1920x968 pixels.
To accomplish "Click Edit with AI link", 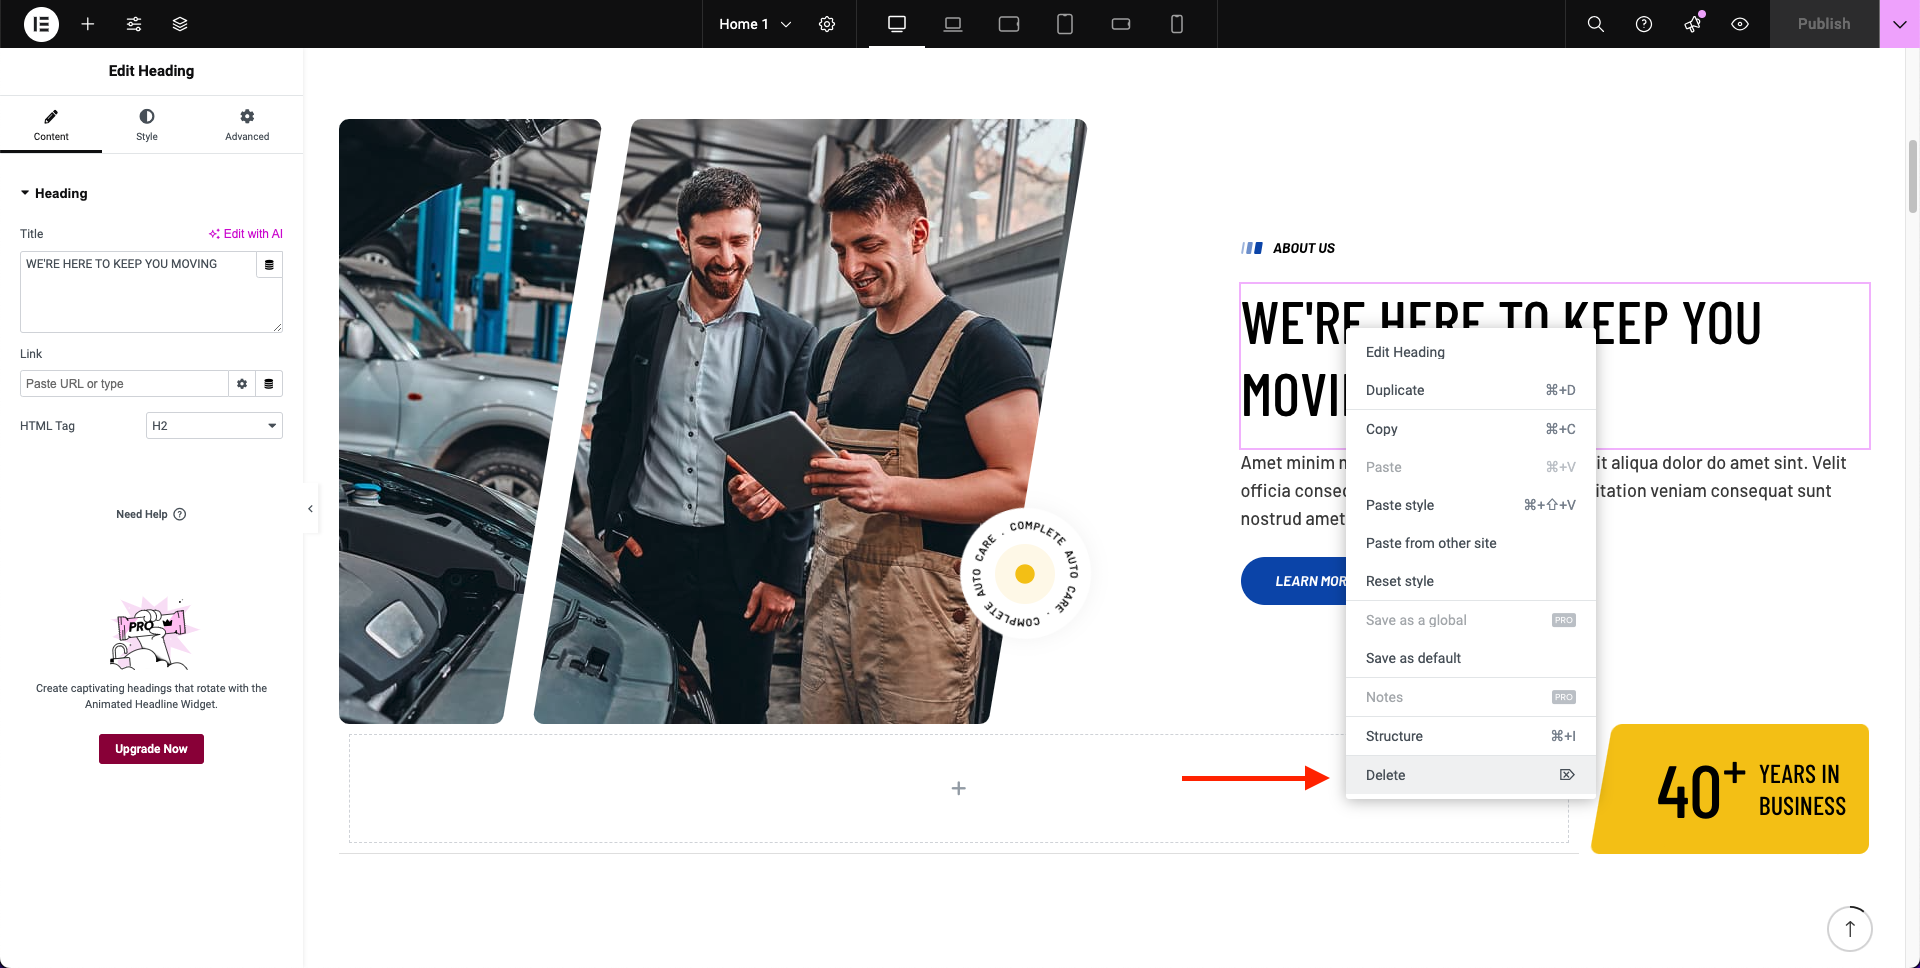I will [x=246, y=234].
